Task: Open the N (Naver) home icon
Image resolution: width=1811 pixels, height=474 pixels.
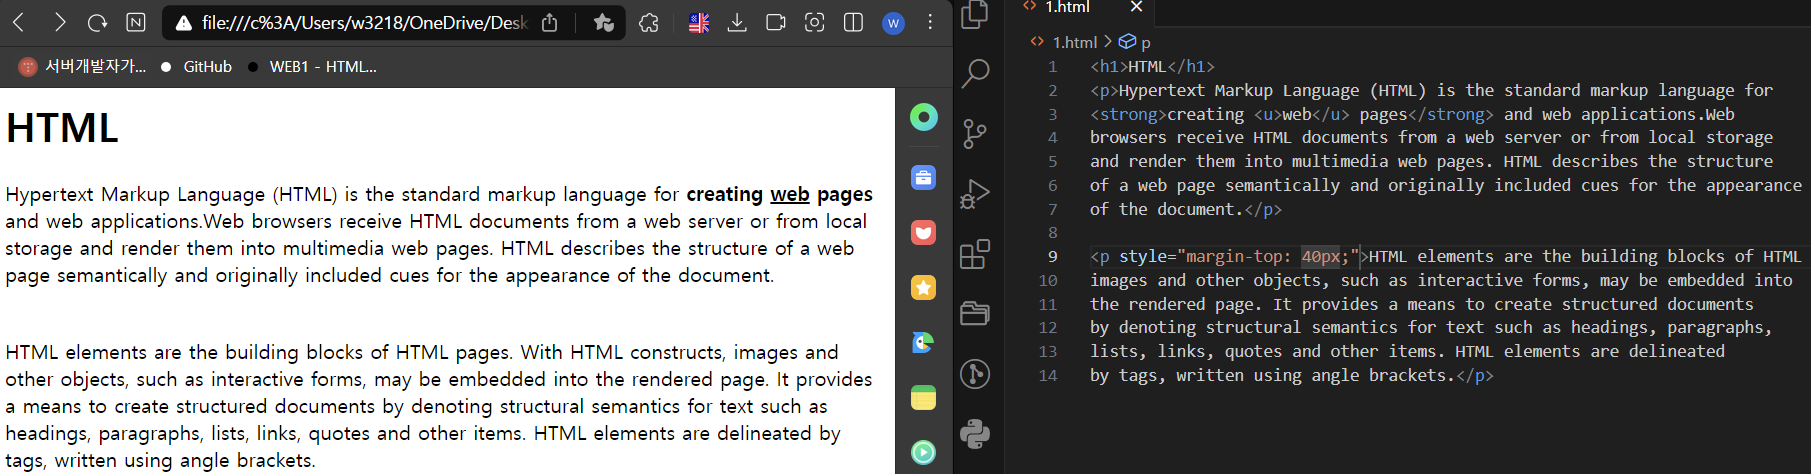Action: point(136,22)
